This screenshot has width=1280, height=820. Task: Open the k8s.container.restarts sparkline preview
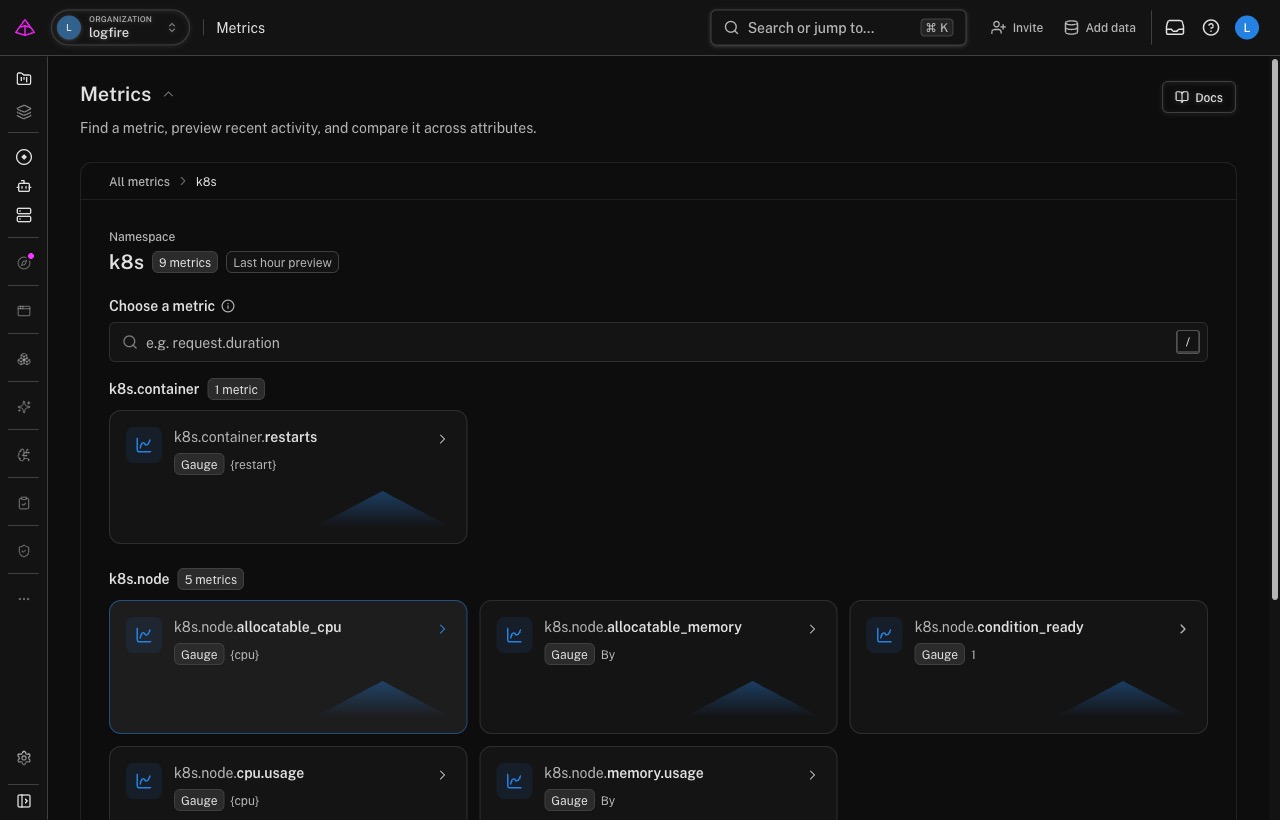pyautogui.click(x=383, y=508)
